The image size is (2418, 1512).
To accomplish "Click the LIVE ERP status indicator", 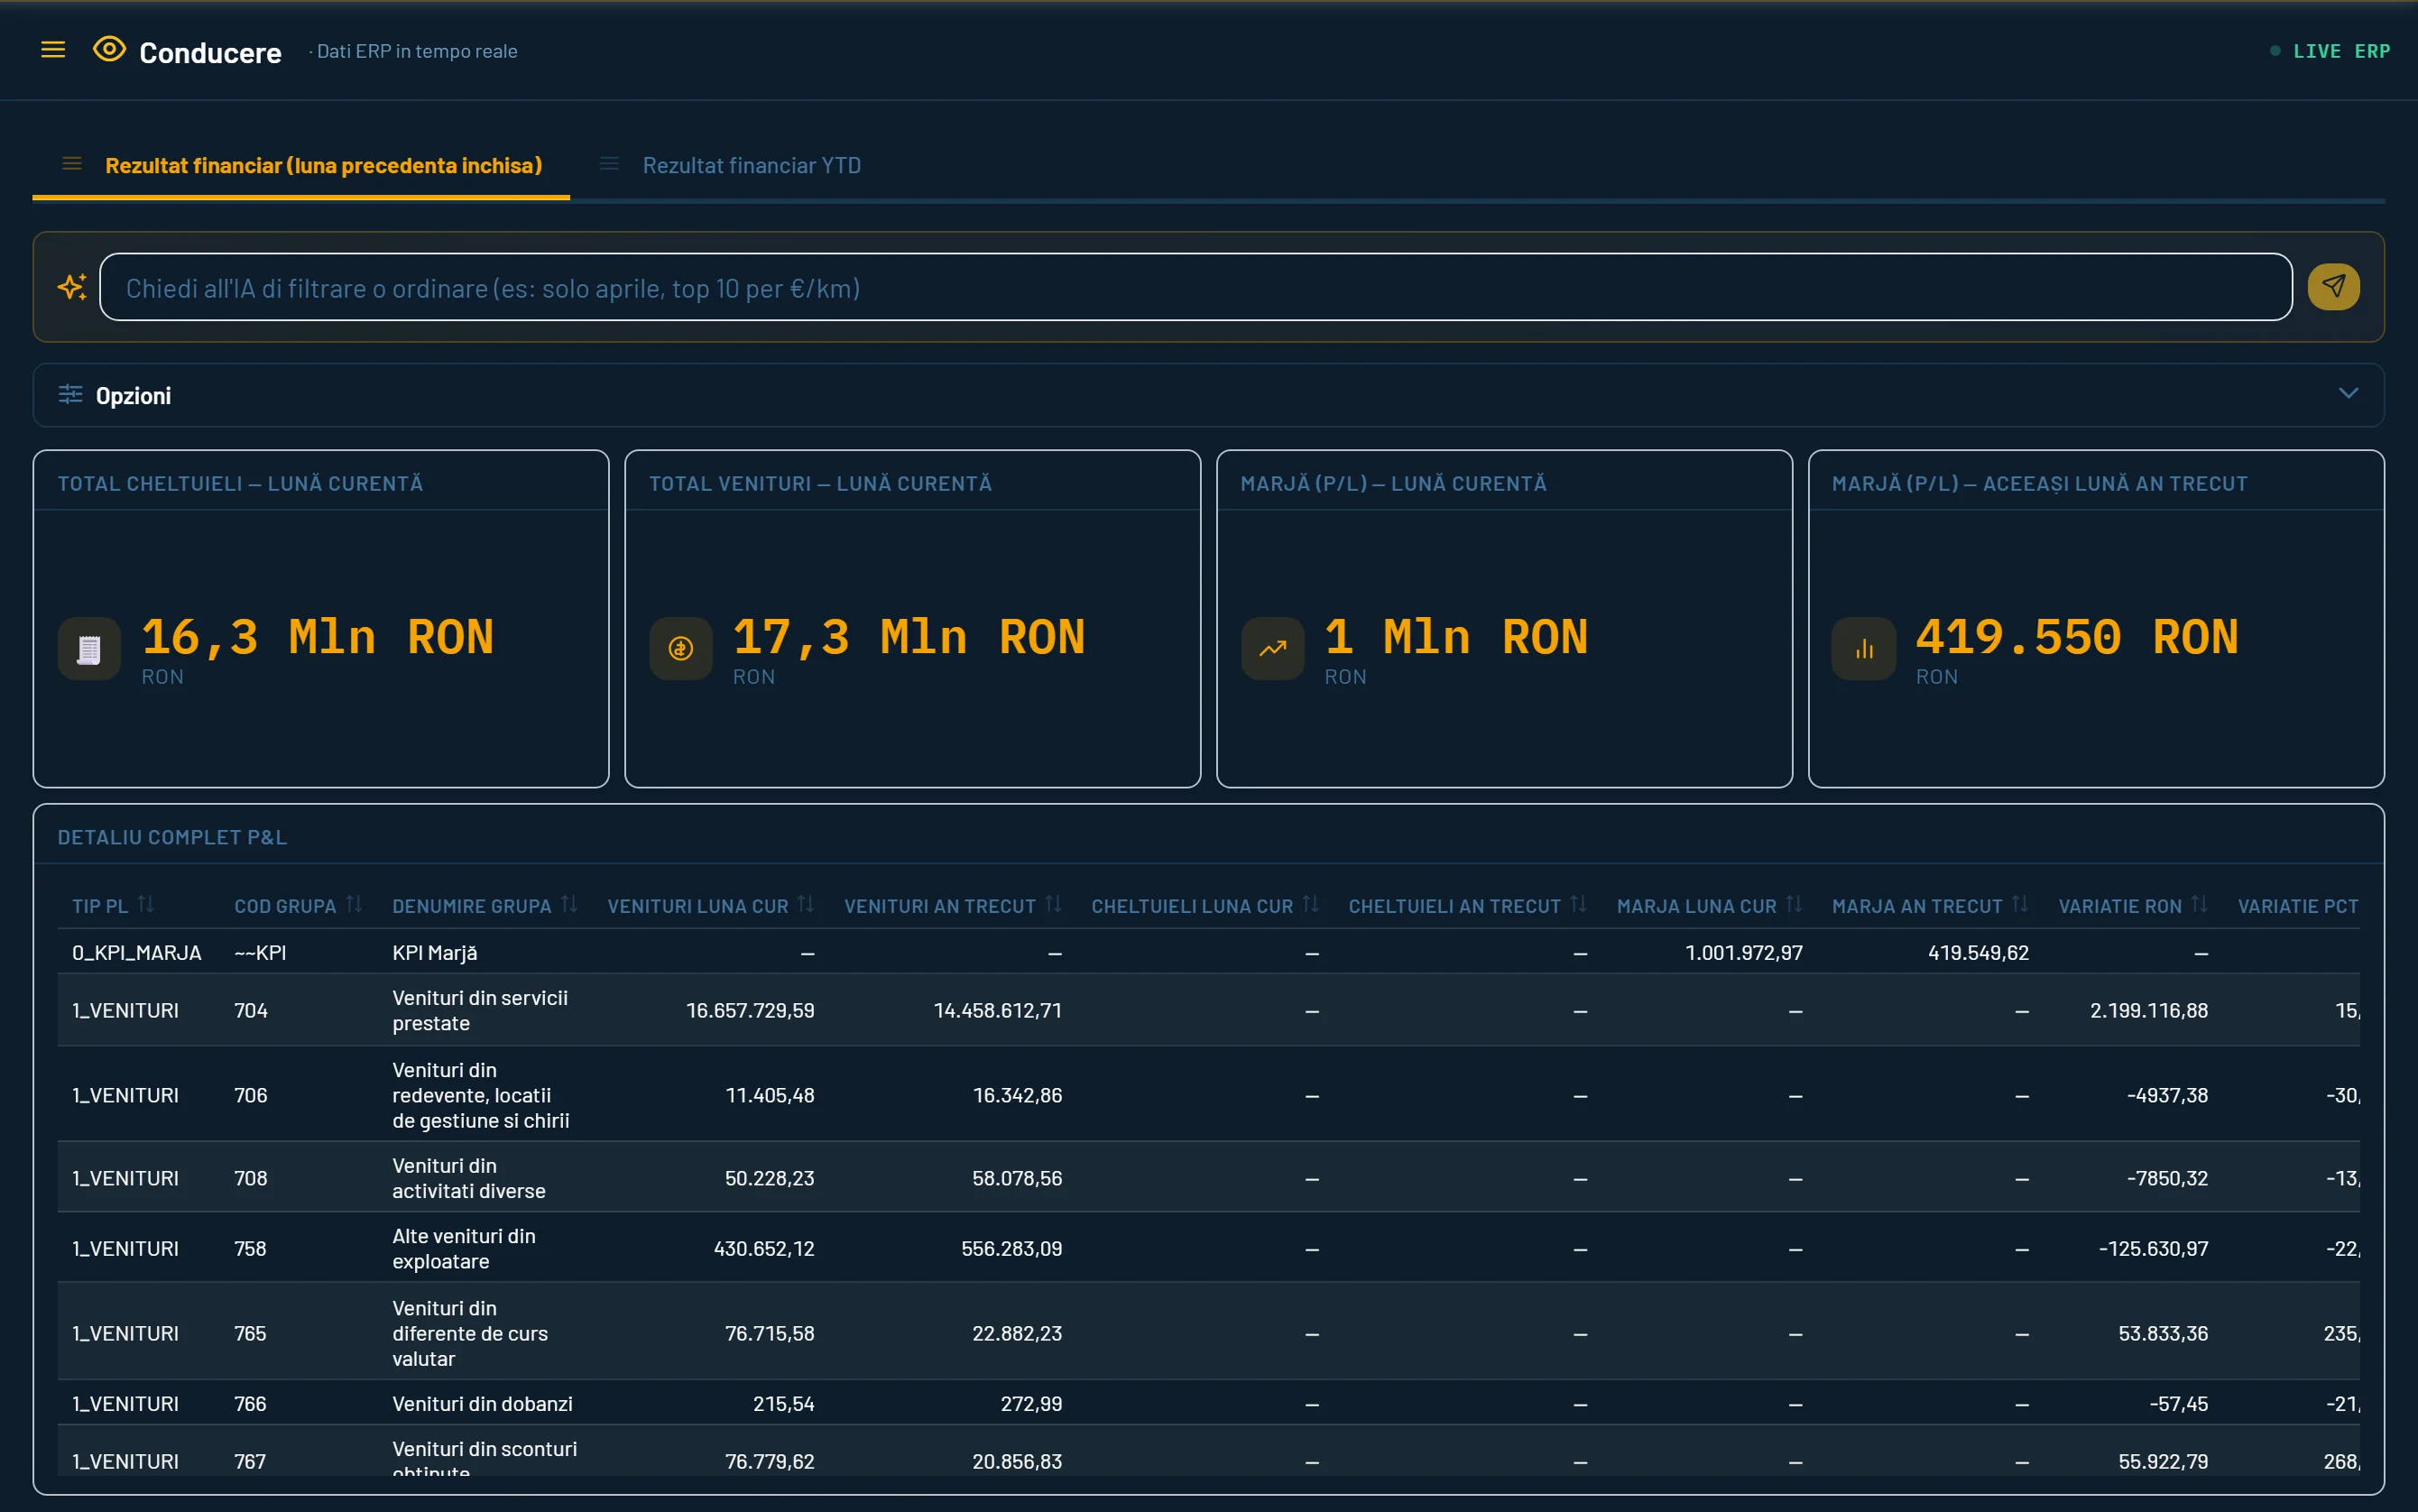I will [x=2330, y=51].
